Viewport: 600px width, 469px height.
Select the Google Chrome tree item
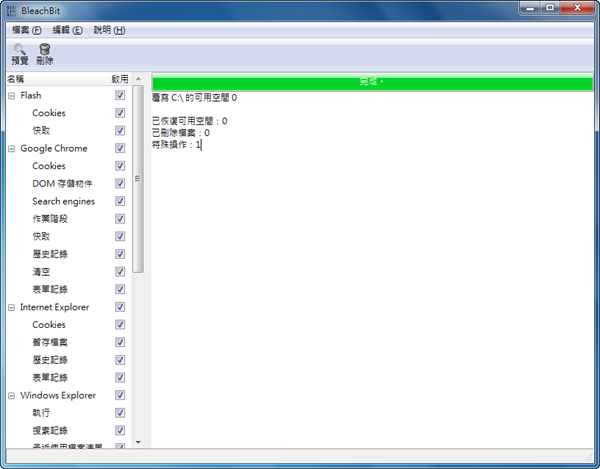point(54,148)
